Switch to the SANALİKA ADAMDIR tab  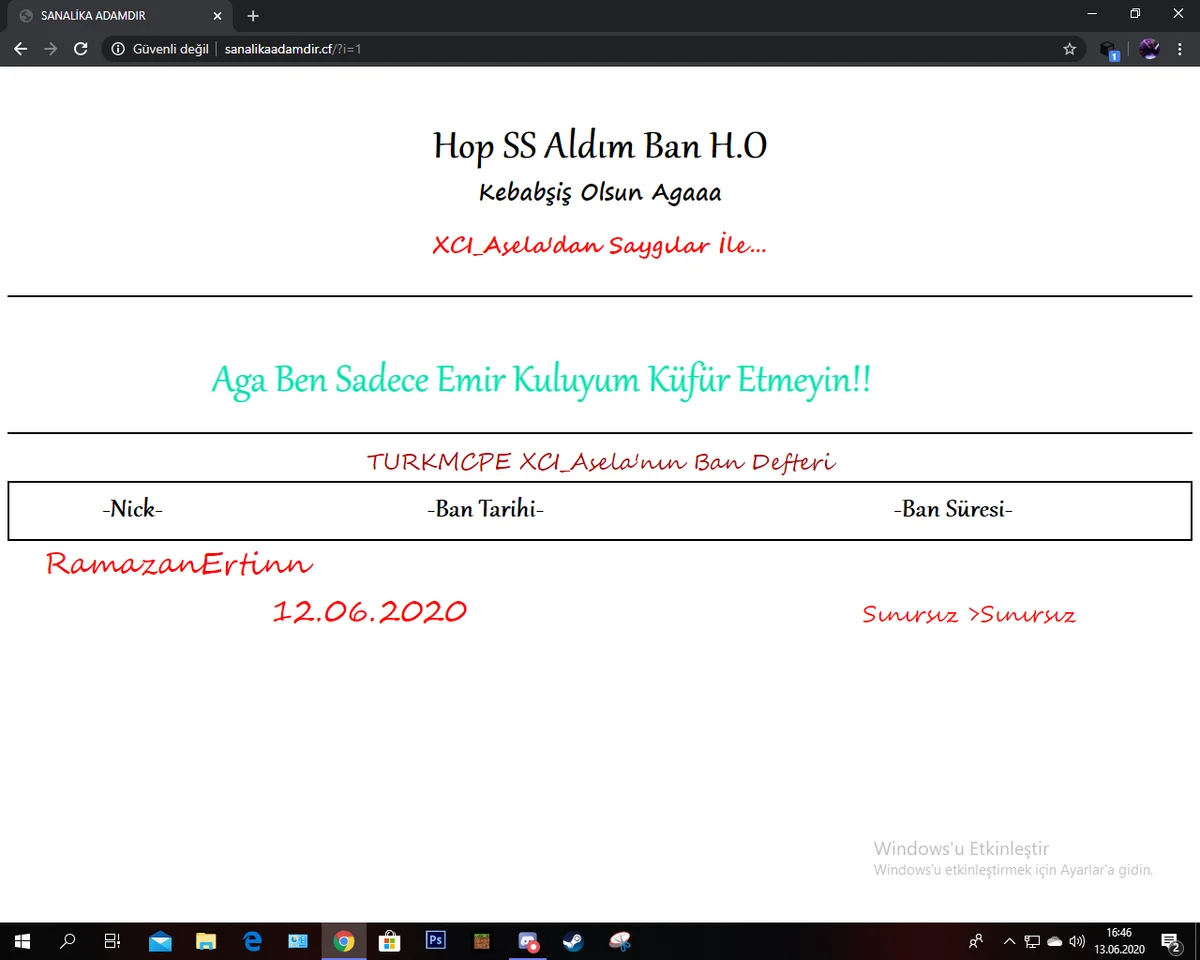click(120, 16)
